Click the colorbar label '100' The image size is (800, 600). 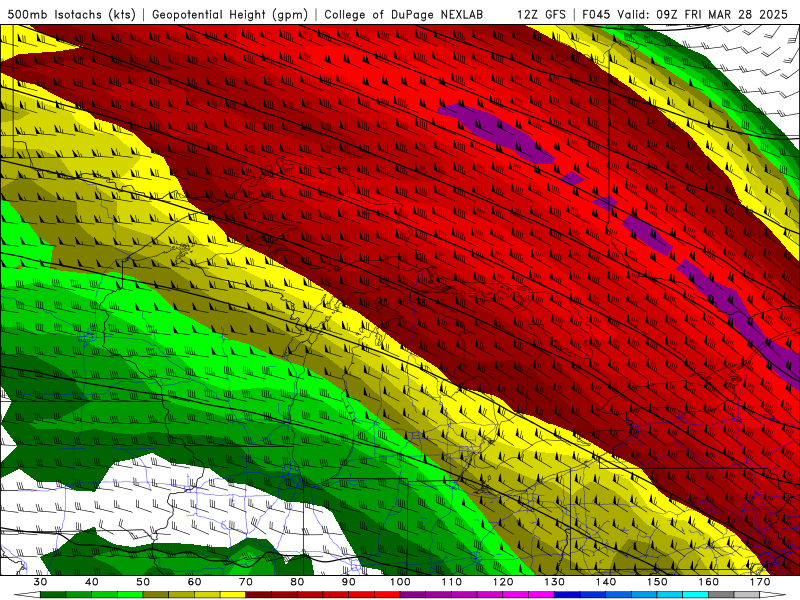point(401,582)
